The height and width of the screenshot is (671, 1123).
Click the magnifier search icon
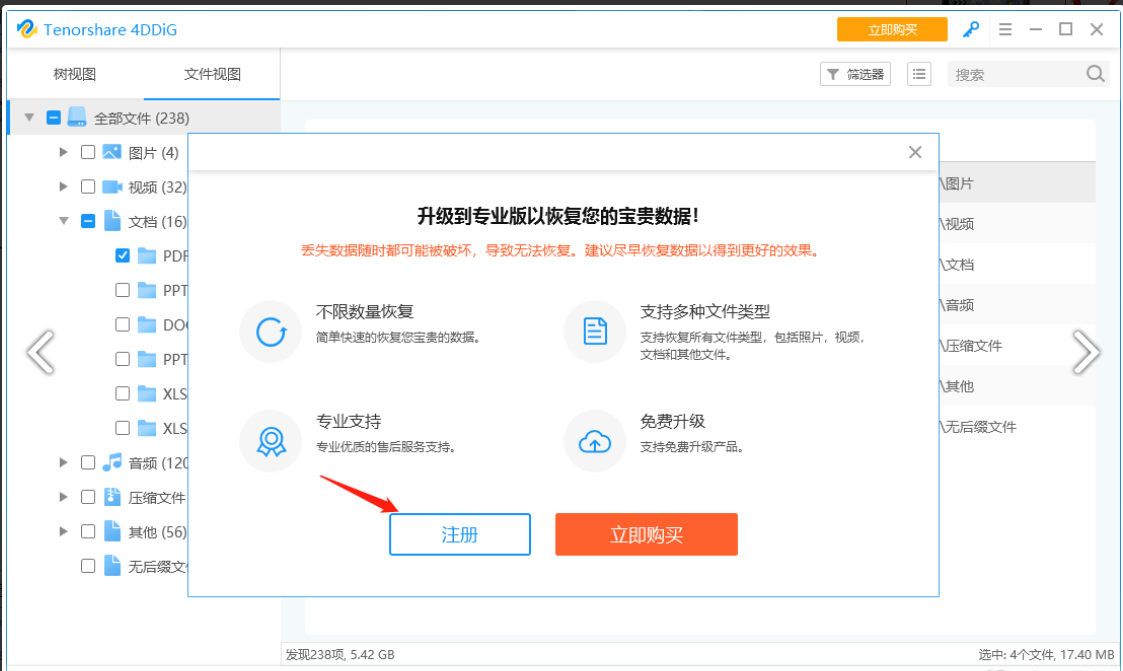1095,74
